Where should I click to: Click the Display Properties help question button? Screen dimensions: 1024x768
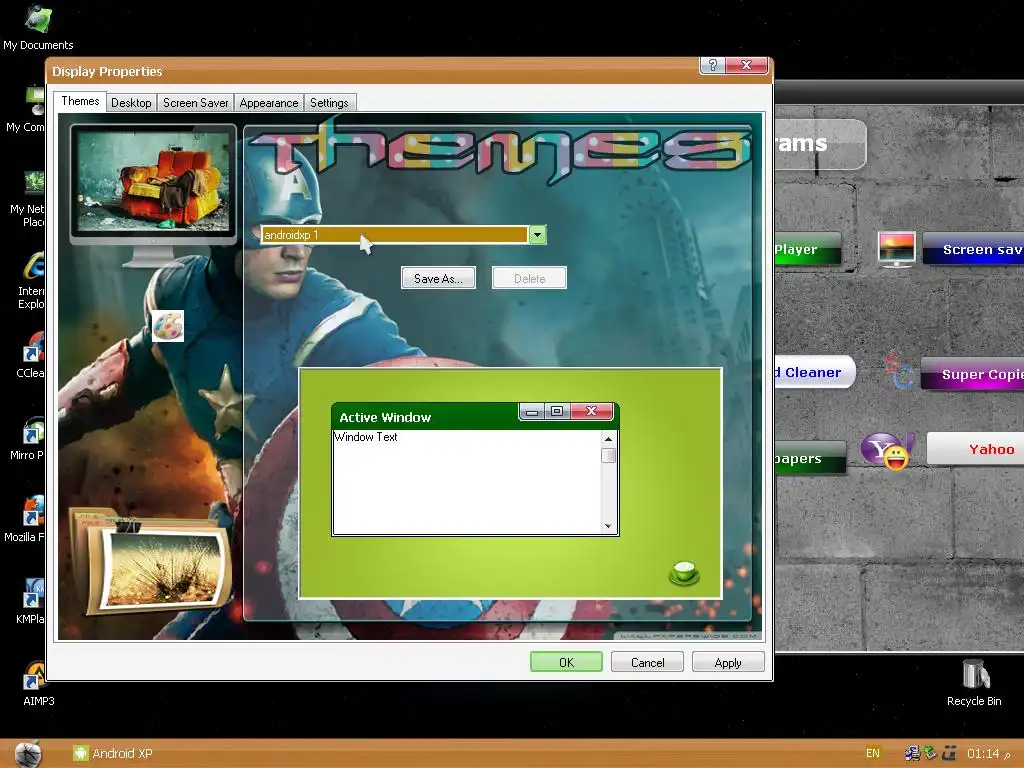tap(712, 65)
